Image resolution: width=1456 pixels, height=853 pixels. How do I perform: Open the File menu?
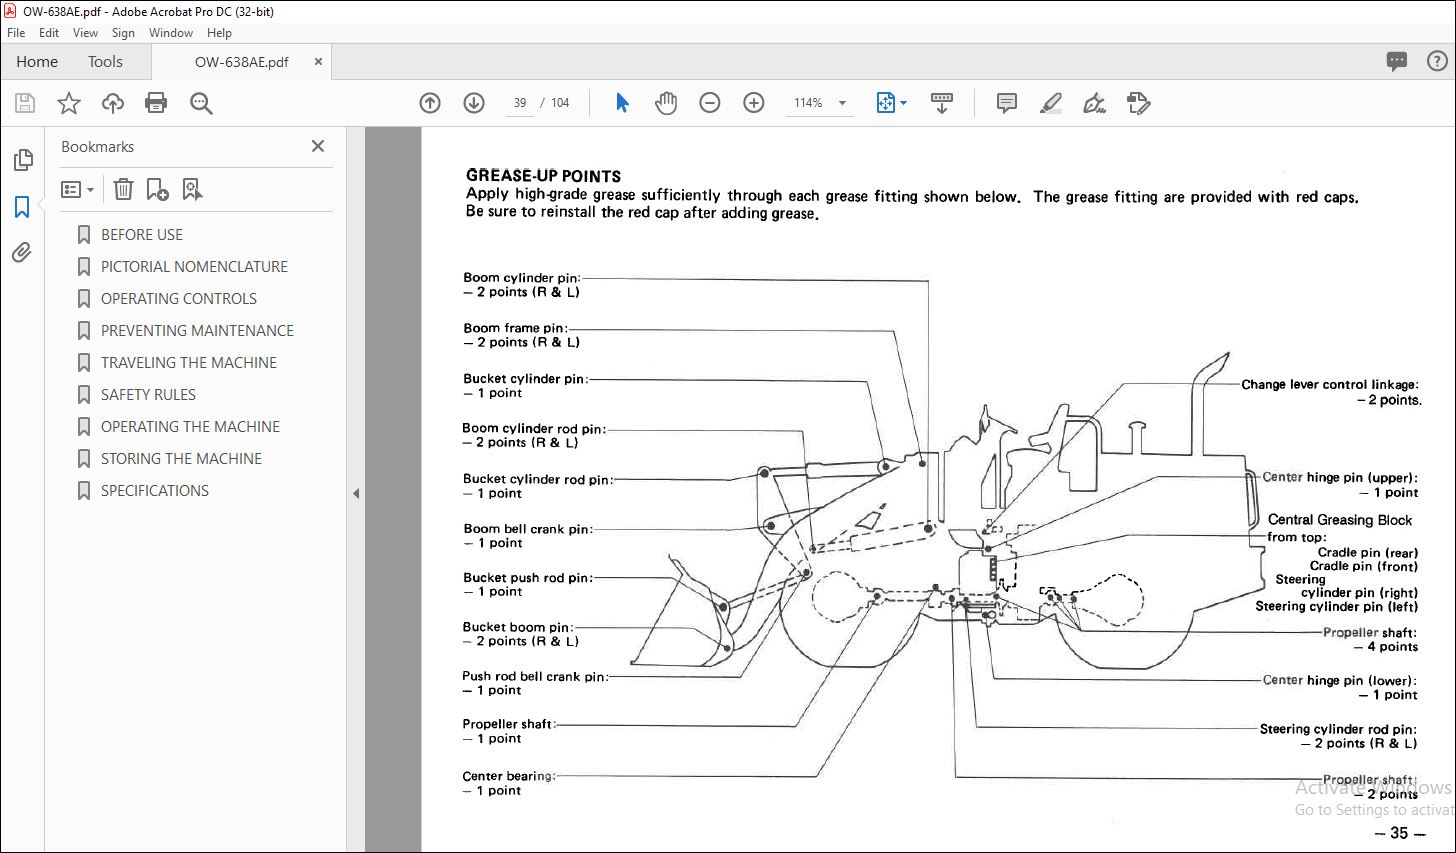(x=16, y=33)
